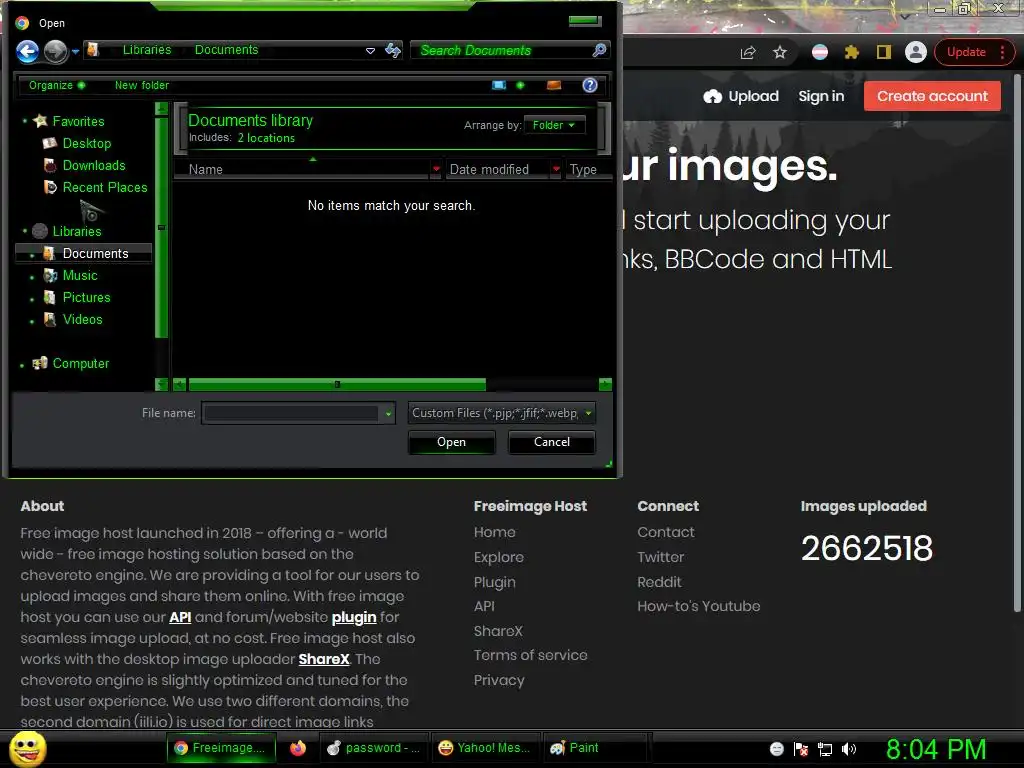Click the 2 locations link

pyautogui.click(x=266, y=138)
